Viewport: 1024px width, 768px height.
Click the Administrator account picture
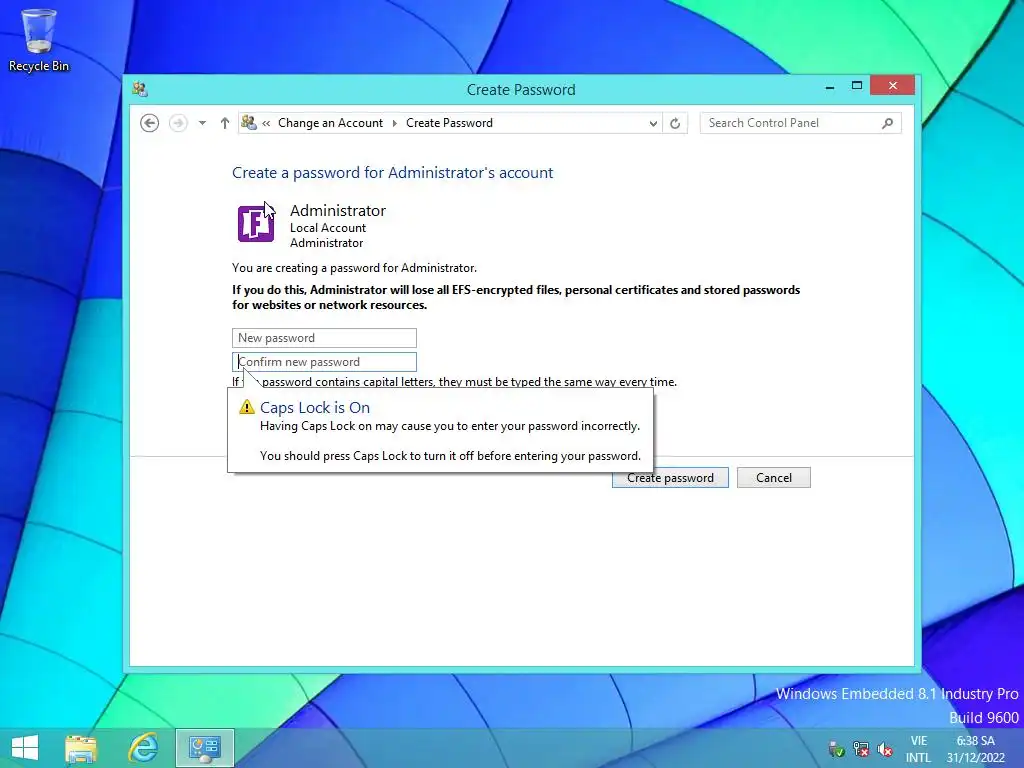[256, 223]
